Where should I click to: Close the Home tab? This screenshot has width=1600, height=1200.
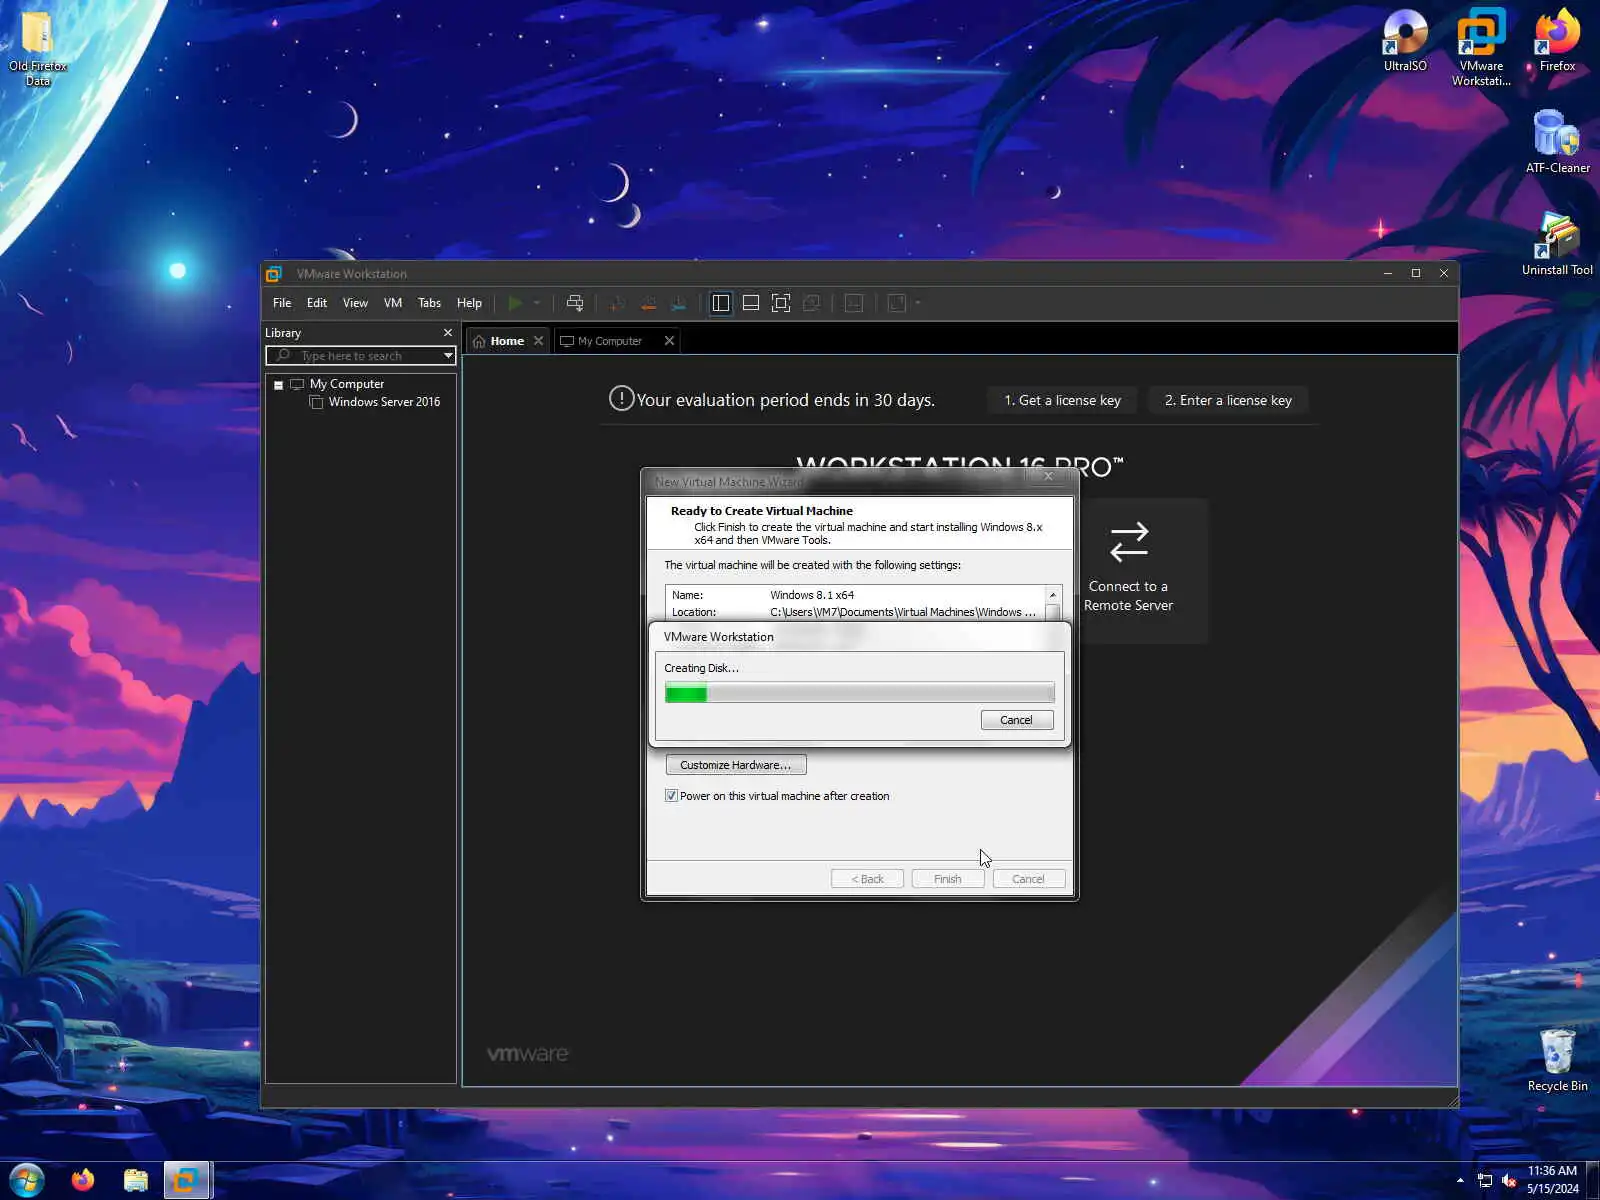coord(538,341)
